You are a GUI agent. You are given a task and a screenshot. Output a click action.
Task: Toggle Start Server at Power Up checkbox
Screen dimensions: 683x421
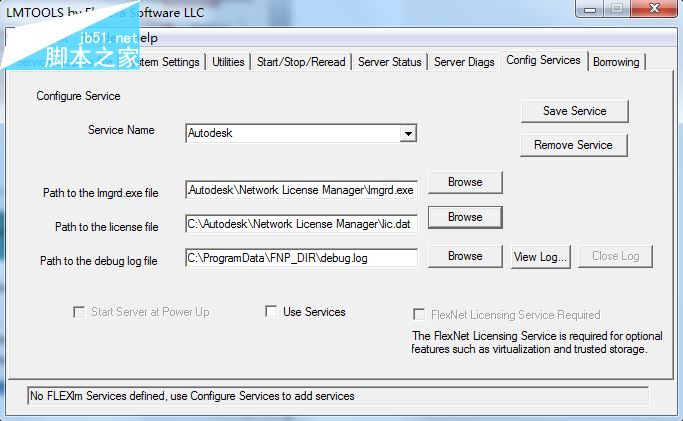click(79, 312)
